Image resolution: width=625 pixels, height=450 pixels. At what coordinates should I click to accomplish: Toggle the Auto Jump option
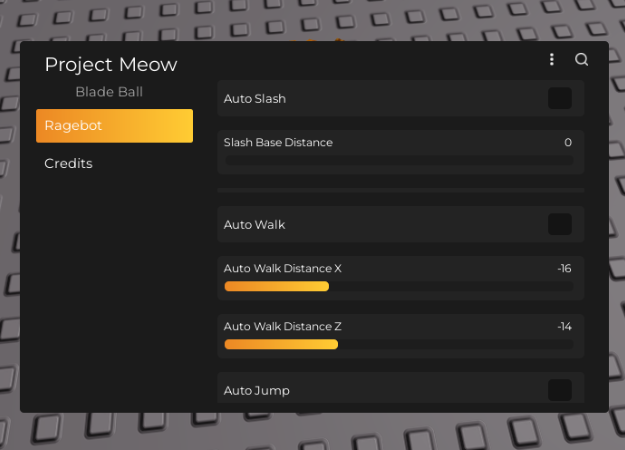click(560, 390)
